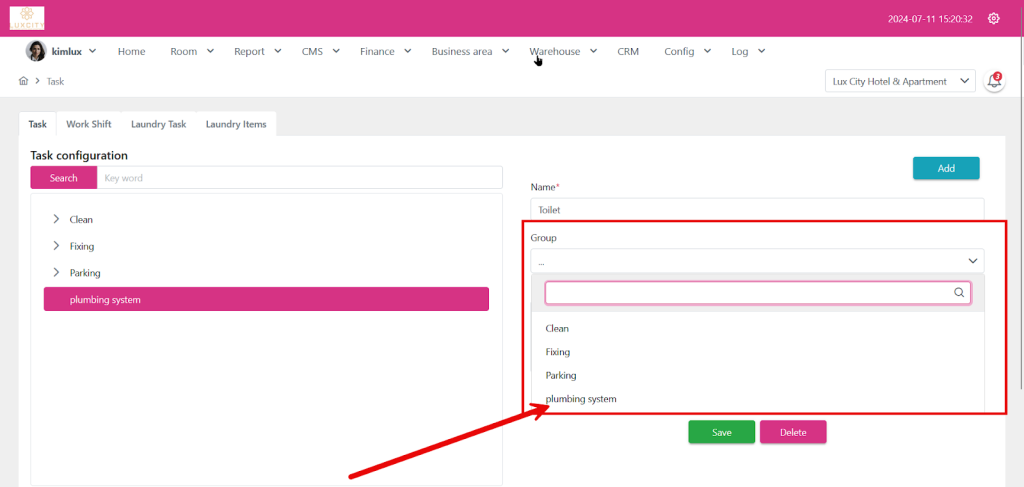
Task: Click the Key word search field
Action: (x=299, y=178)
